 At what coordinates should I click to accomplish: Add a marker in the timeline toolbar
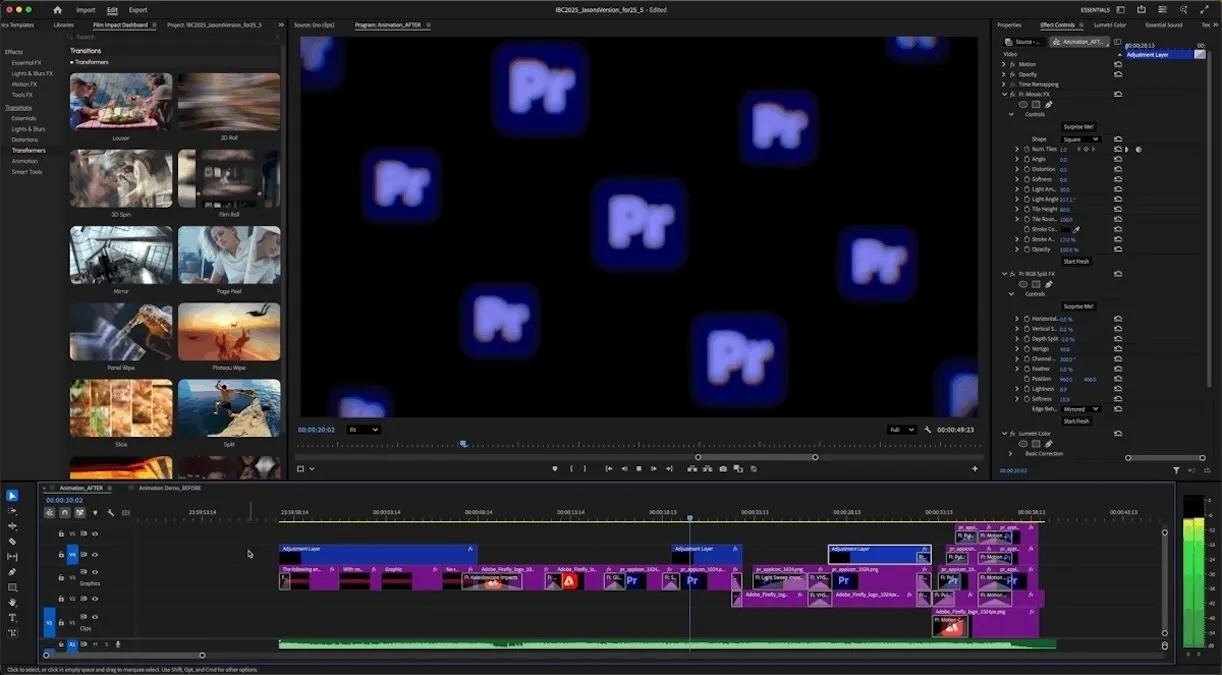point(95,513)
